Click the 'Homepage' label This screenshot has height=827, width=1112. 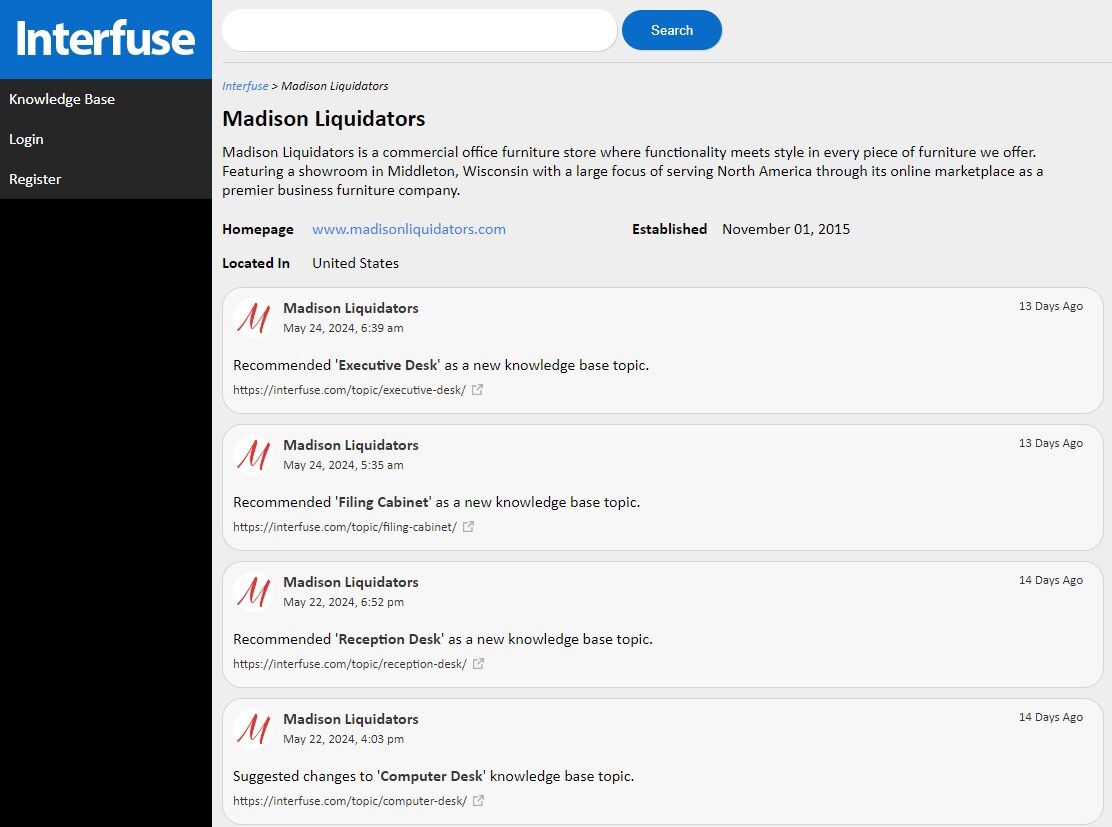257,229
